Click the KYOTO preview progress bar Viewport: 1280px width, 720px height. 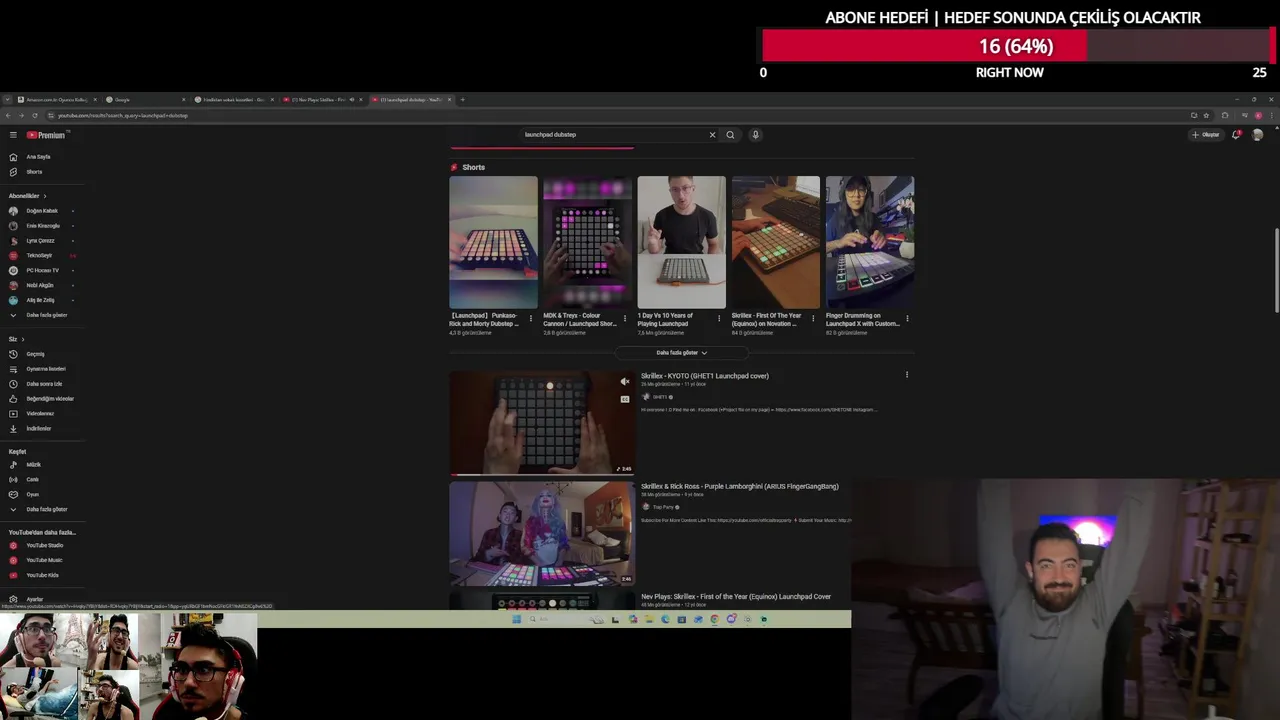(x=541, y=474)
